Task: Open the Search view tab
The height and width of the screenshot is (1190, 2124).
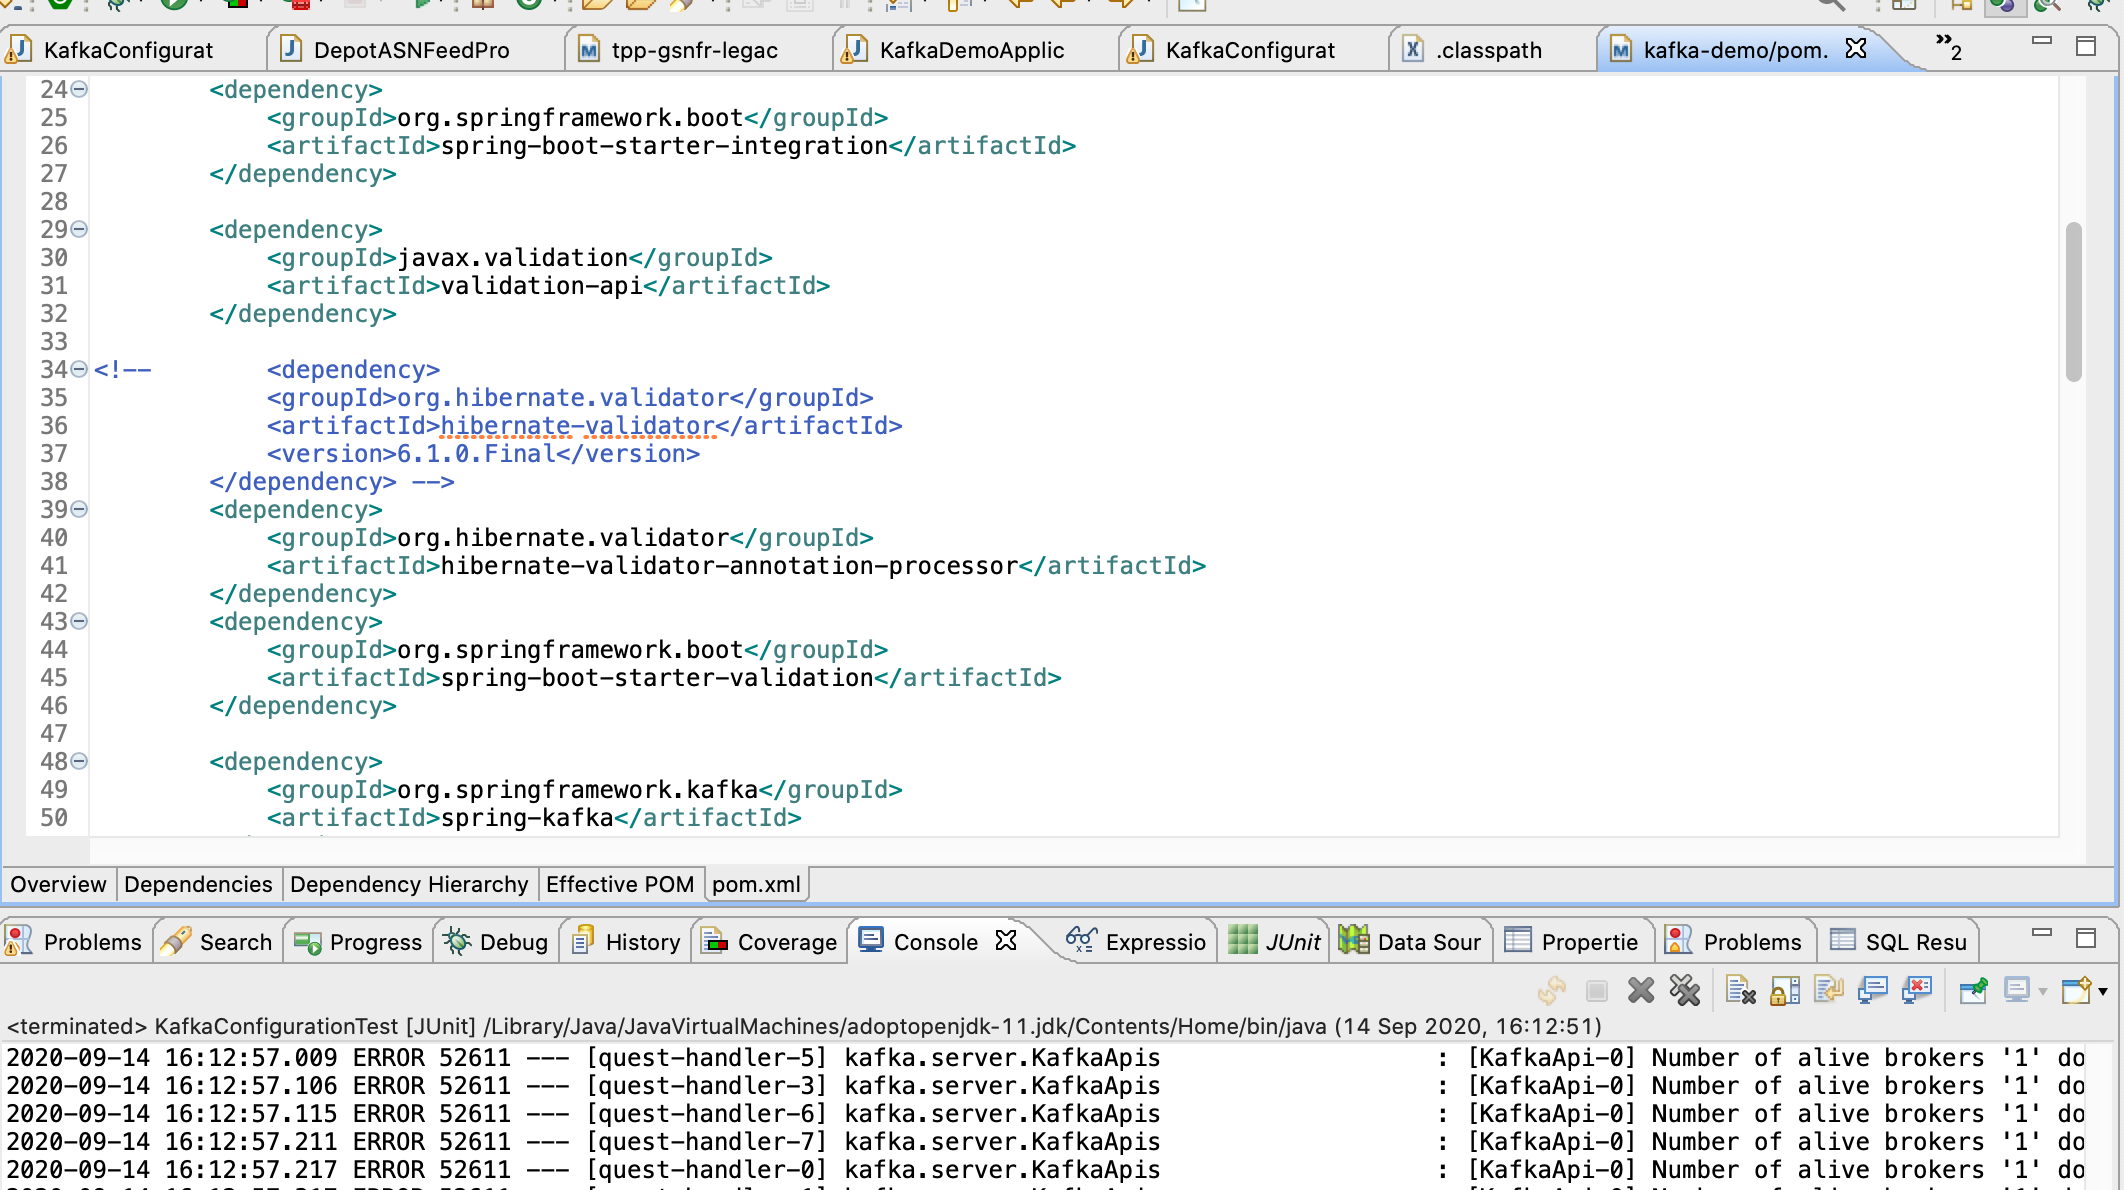Action: (218, 942)
